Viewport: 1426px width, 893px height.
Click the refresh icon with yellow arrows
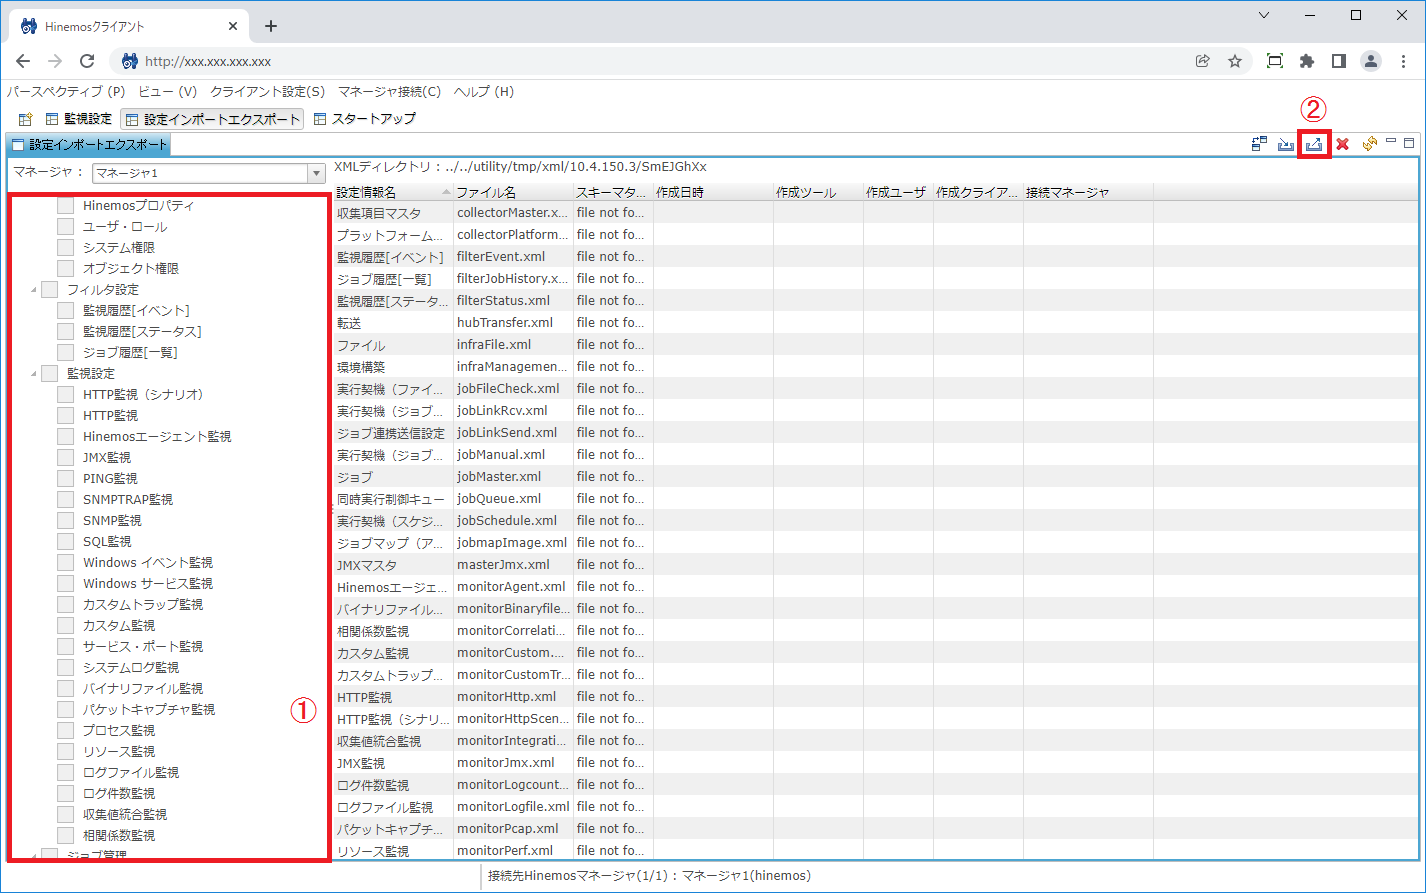point(1369,143)
